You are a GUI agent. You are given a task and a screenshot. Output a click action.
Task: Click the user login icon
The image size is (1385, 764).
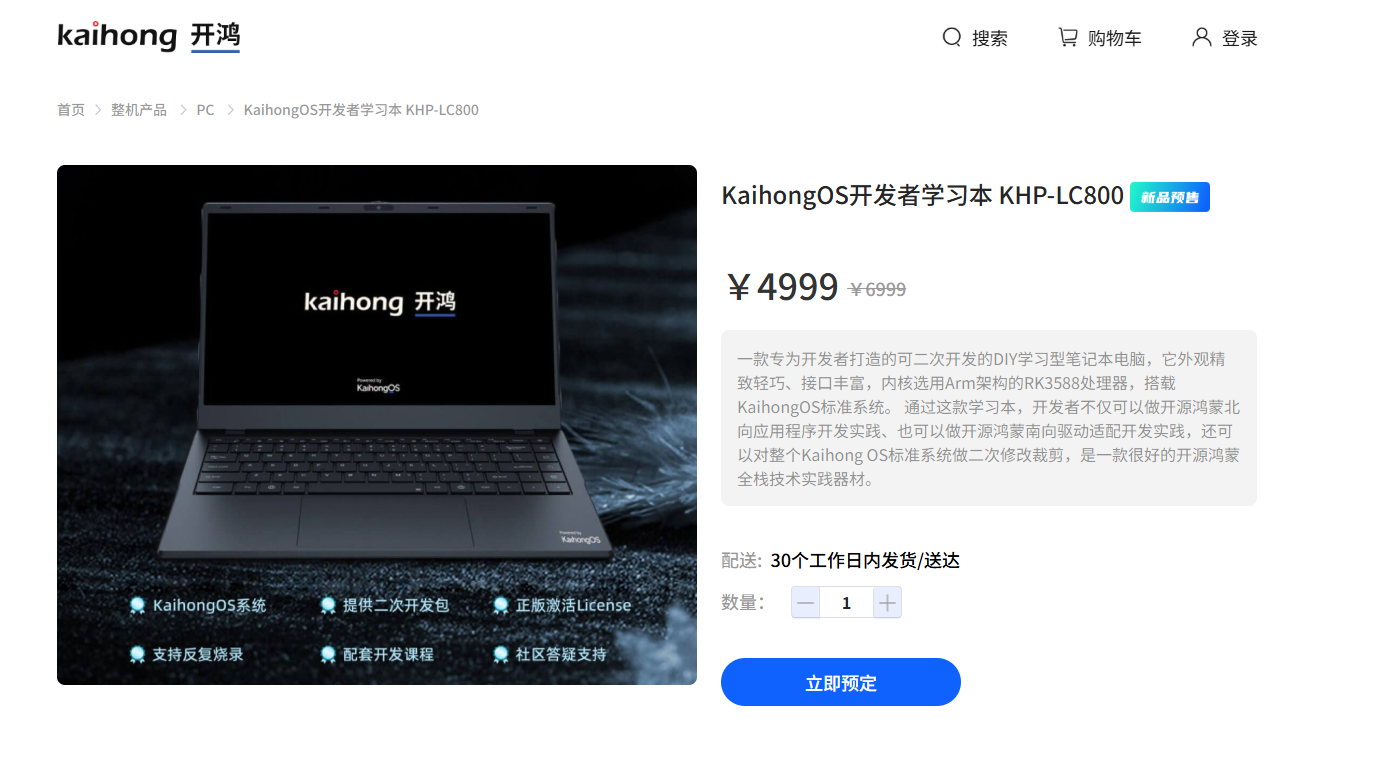click(x=1201, y=38)
